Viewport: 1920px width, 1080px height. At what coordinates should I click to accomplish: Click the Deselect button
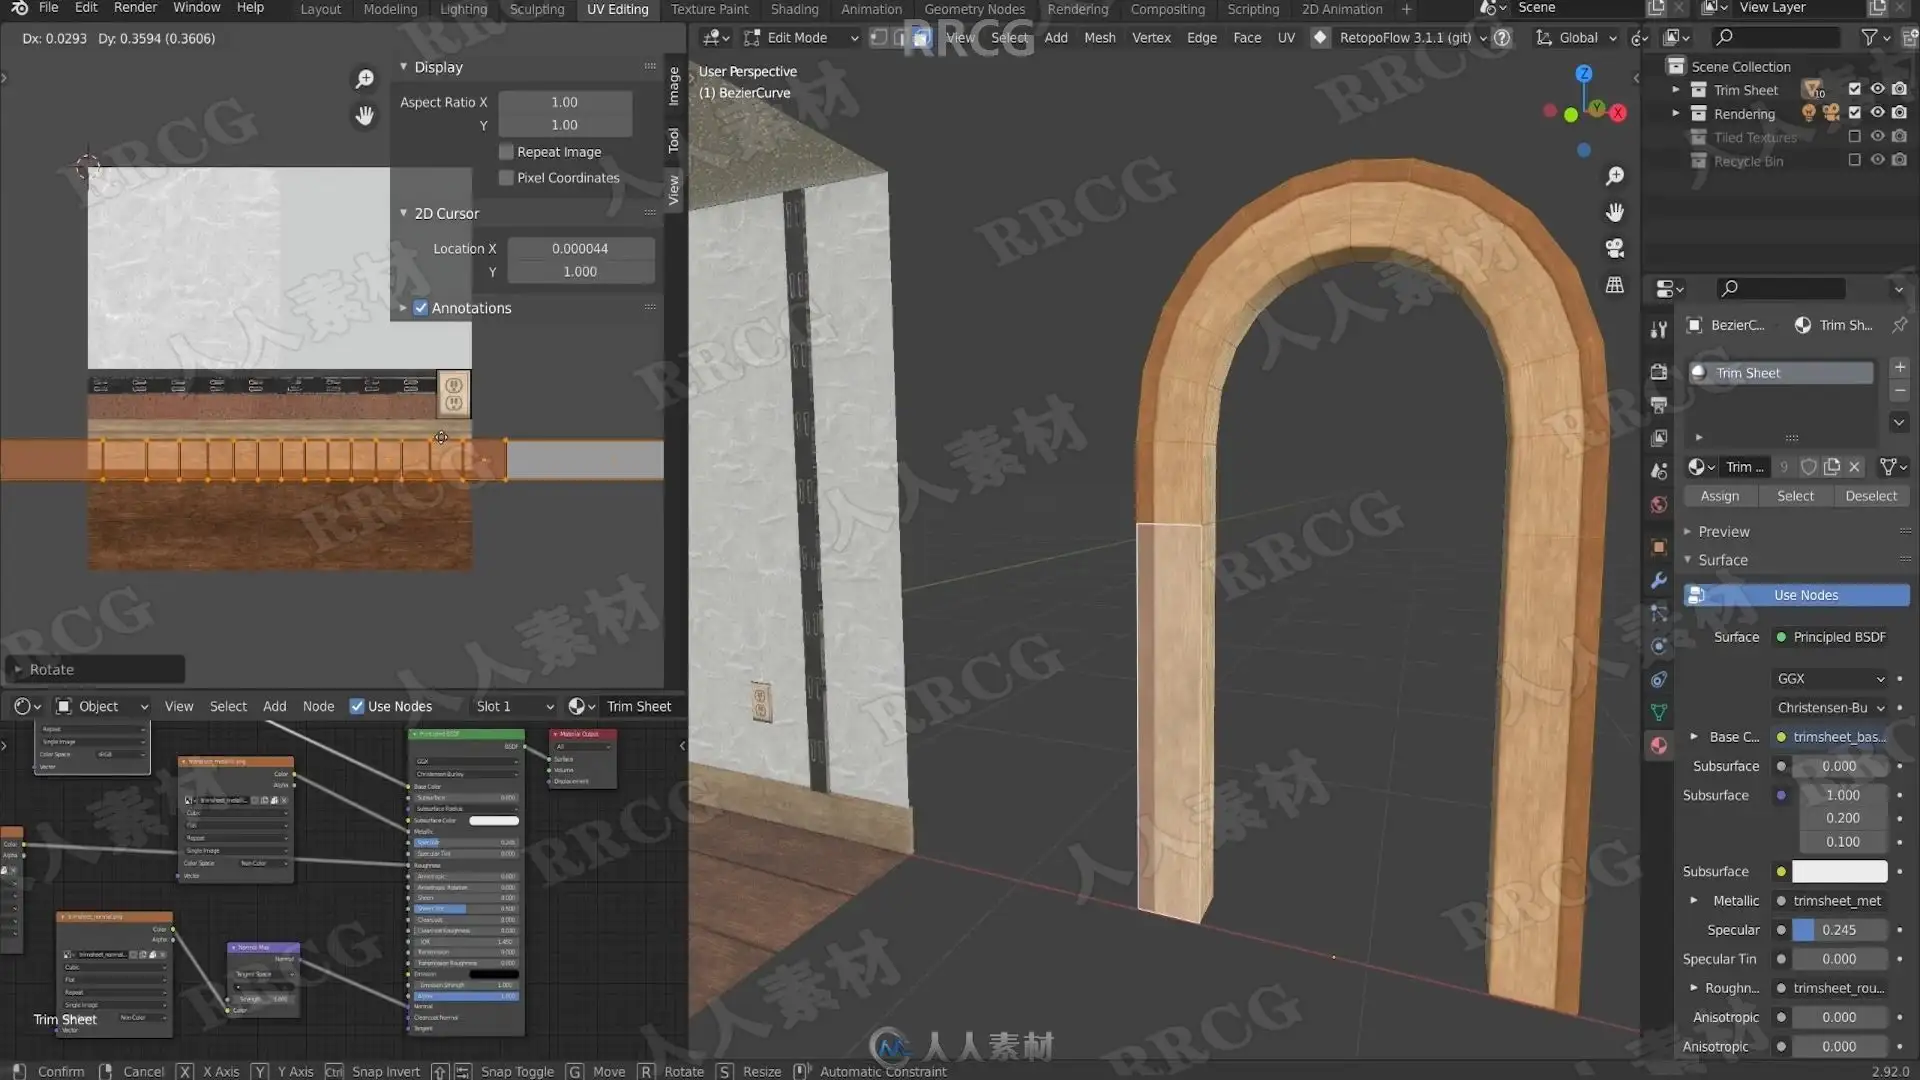(x=1870, y=496)
